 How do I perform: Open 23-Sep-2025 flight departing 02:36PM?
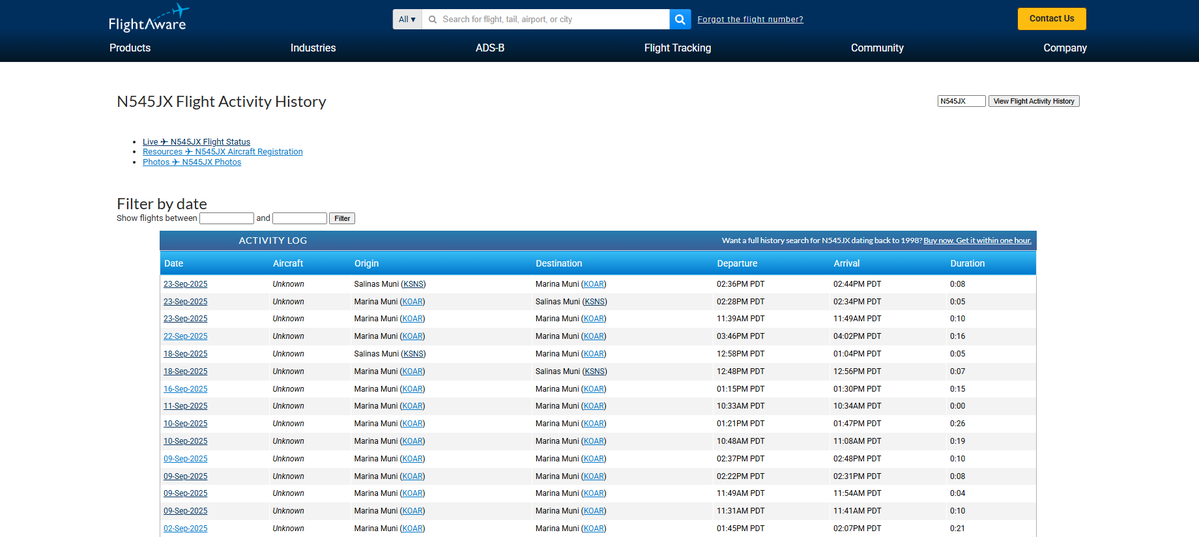coord(185,284)
